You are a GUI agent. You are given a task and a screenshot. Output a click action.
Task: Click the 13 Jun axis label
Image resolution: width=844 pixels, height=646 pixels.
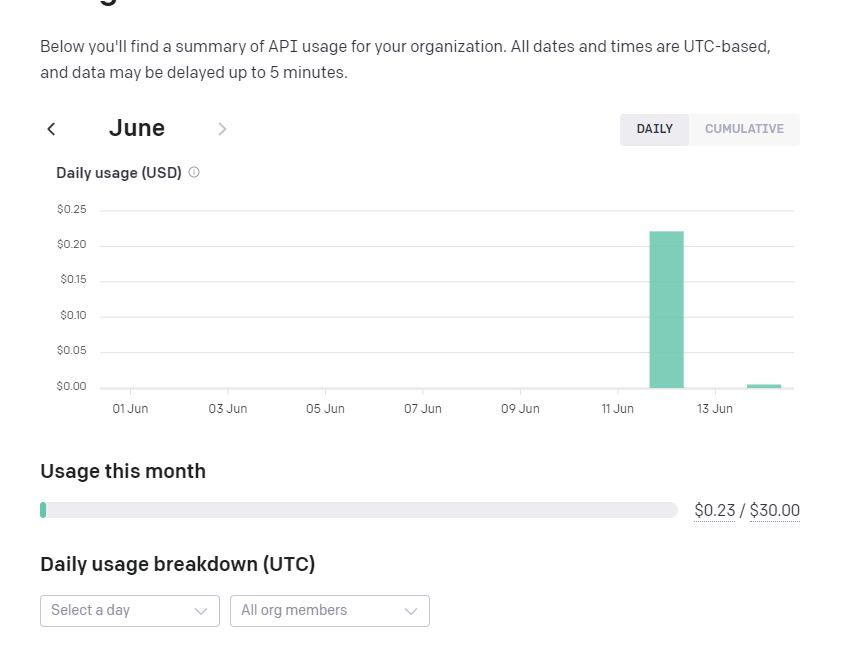tap(715, 409)
